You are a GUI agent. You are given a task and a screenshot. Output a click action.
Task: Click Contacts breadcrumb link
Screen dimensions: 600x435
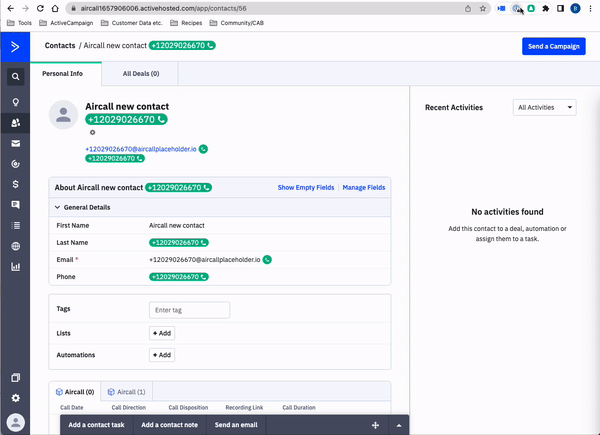point(60,46)
